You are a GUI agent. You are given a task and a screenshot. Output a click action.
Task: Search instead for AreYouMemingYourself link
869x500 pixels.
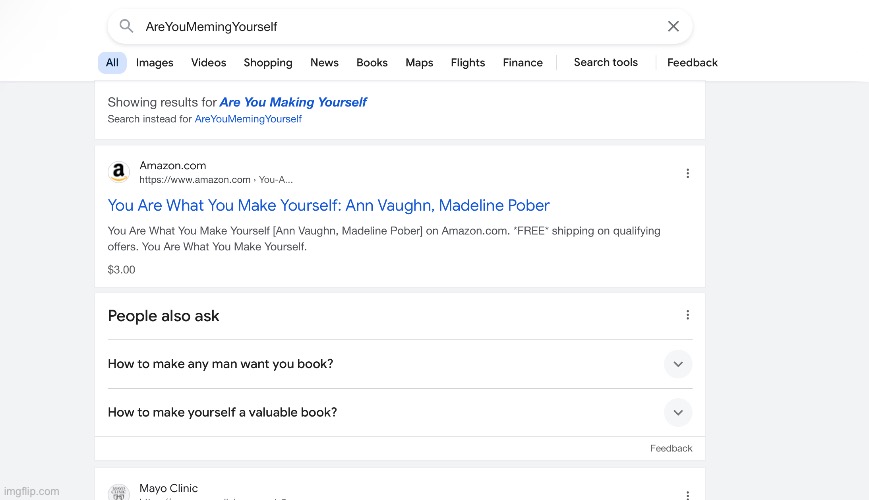tap(248, 119)
